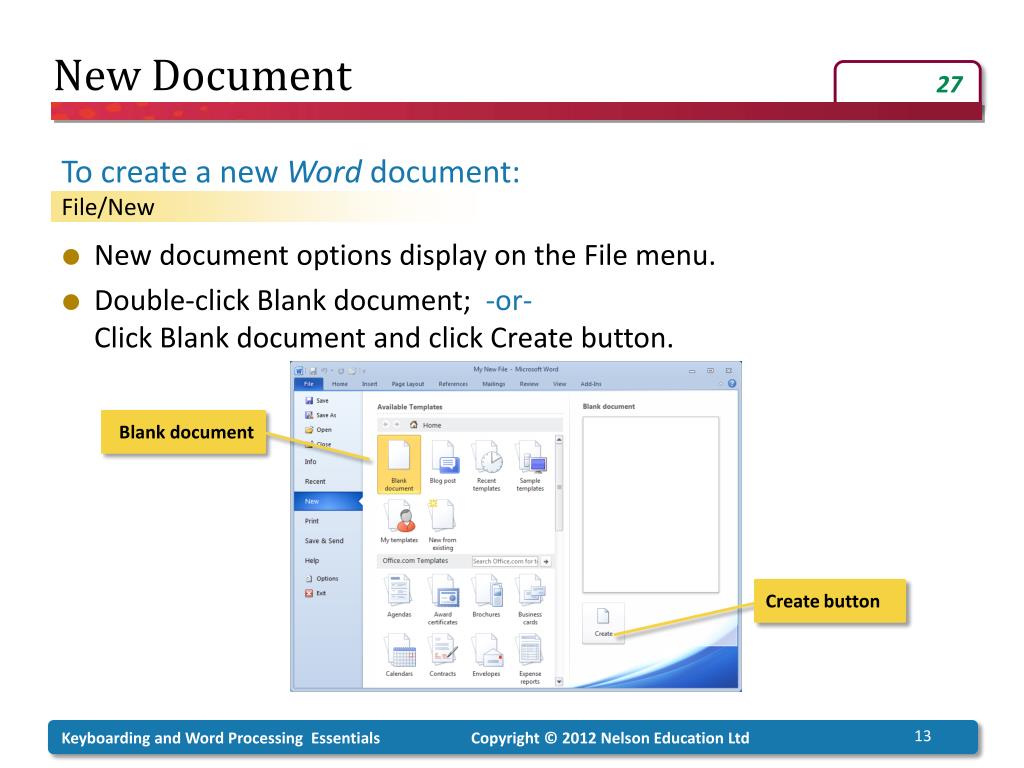The width and height of the screenshot is (1024, 768).
Task: Select Recent in the File menu
Action: tap(327, 481)
